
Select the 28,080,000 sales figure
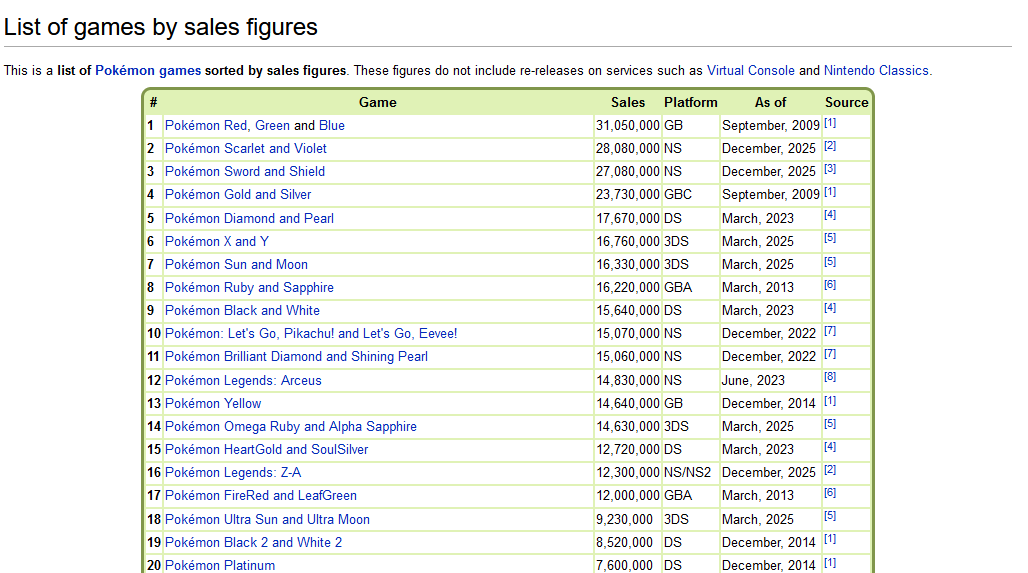tap(627, 149)
